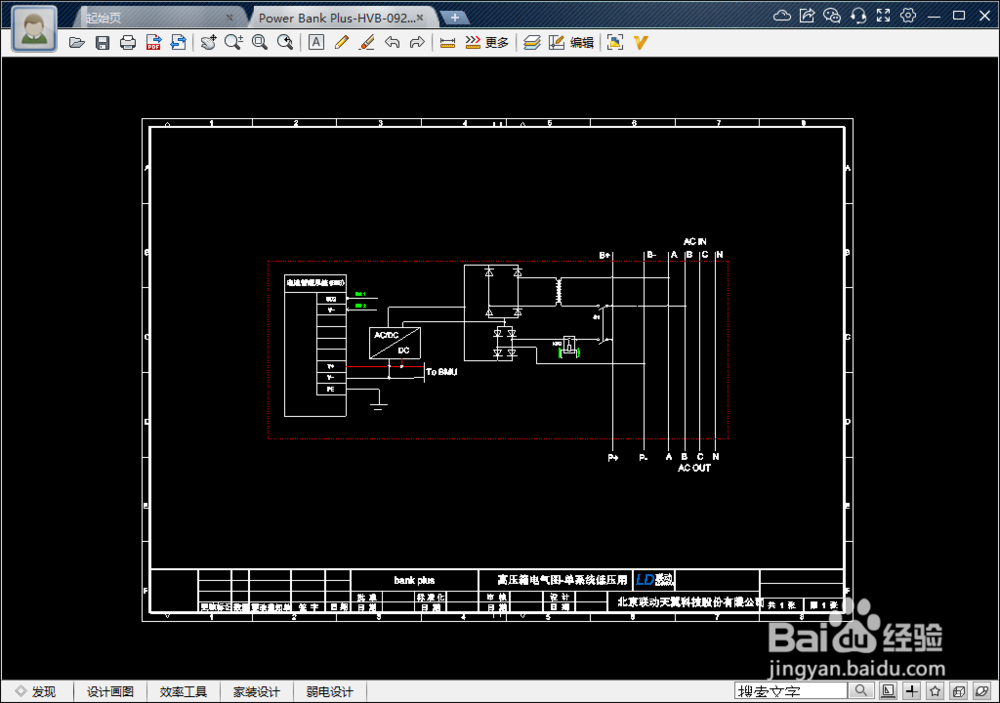Open the layers manager icon

point(532,43)
